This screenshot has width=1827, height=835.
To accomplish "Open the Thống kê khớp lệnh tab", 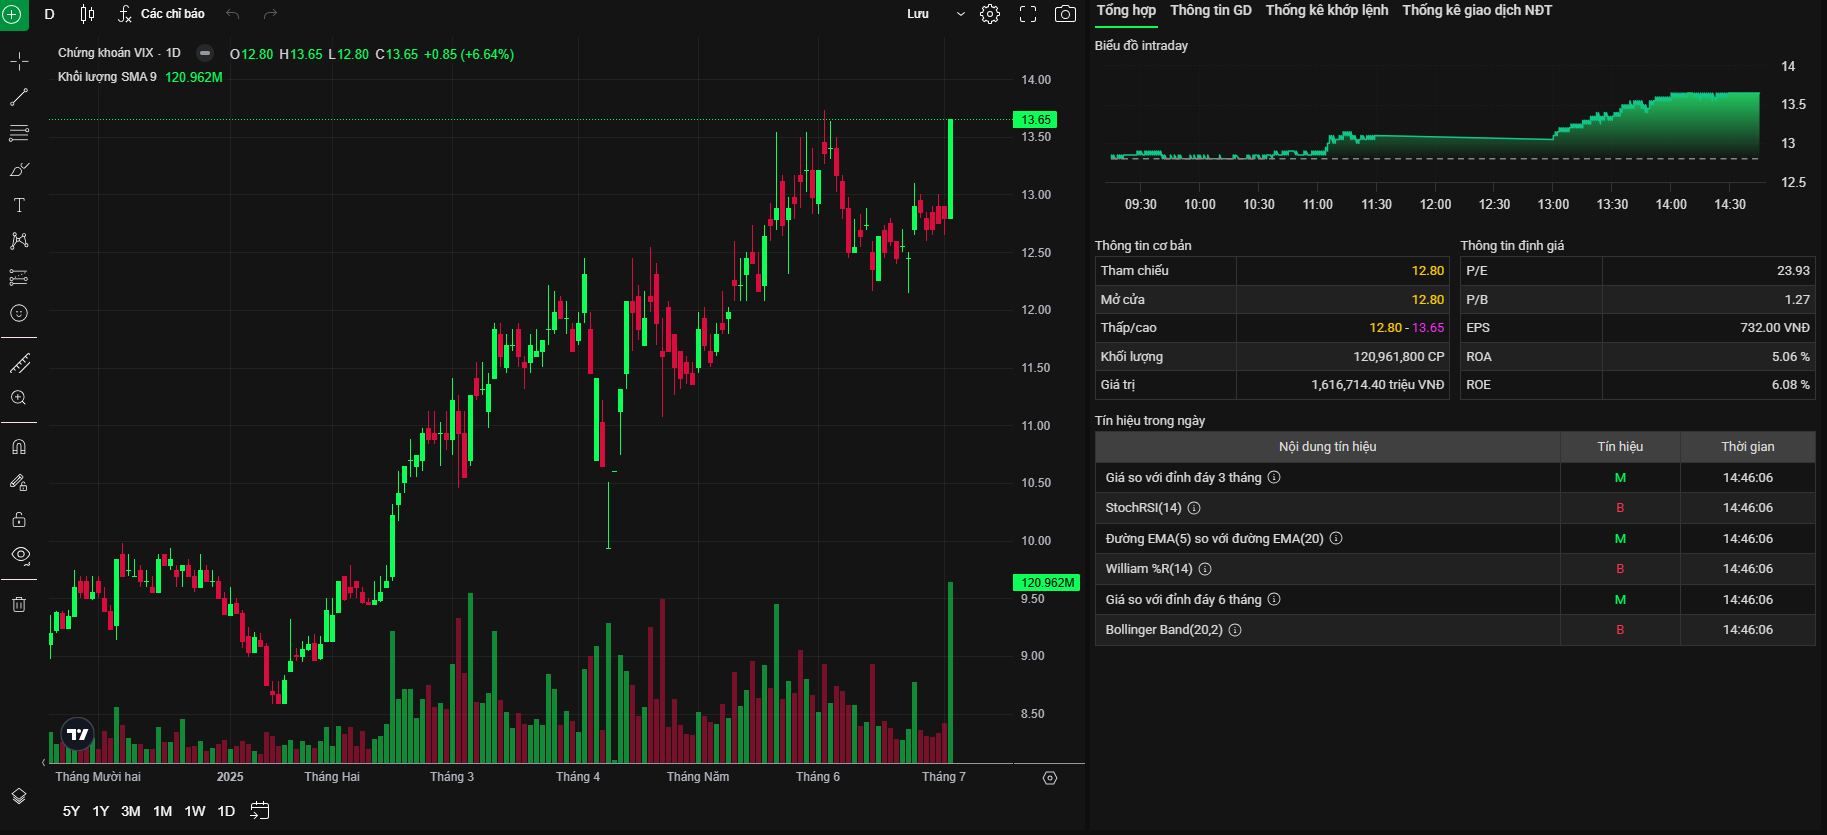I will click(x=1327, y=10).
